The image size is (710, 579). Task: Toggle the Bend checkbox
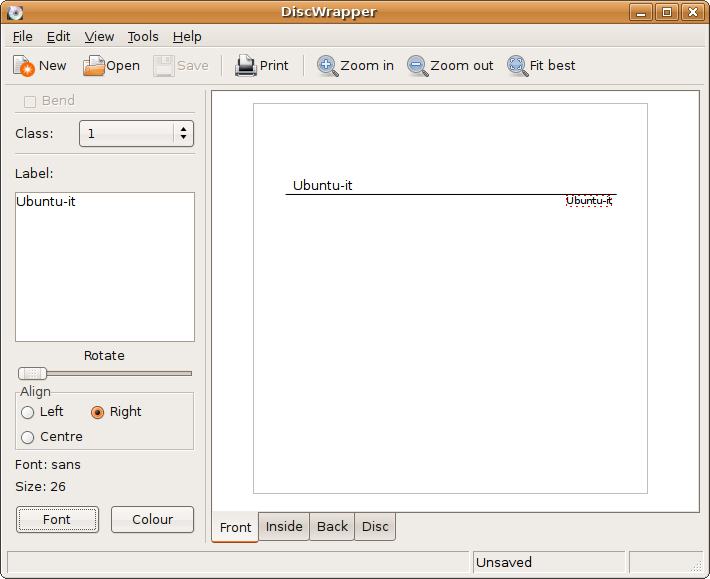[x=30, y=101]
